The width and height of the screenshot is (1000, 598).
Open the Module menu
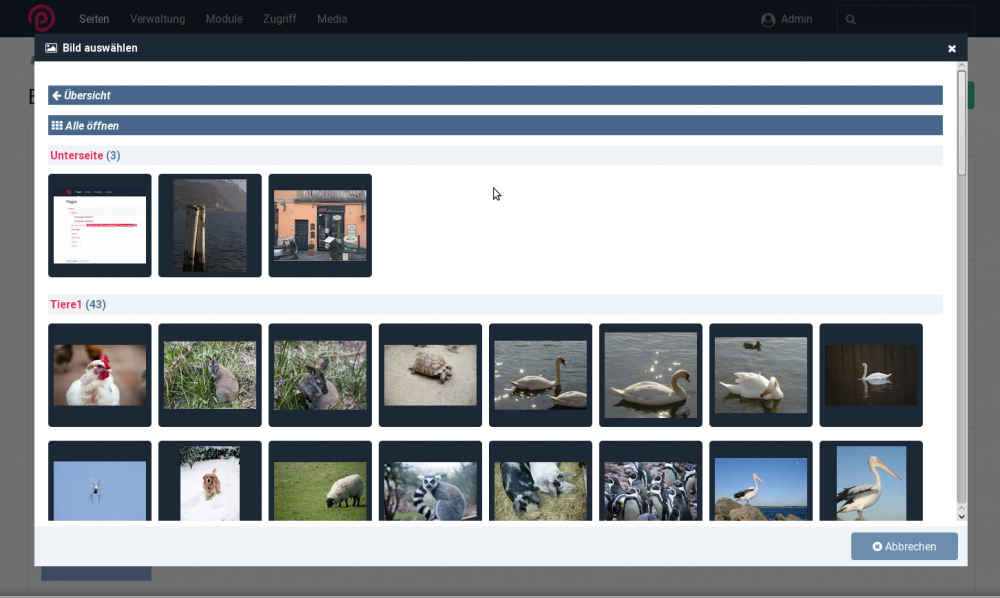coord(224,19)
